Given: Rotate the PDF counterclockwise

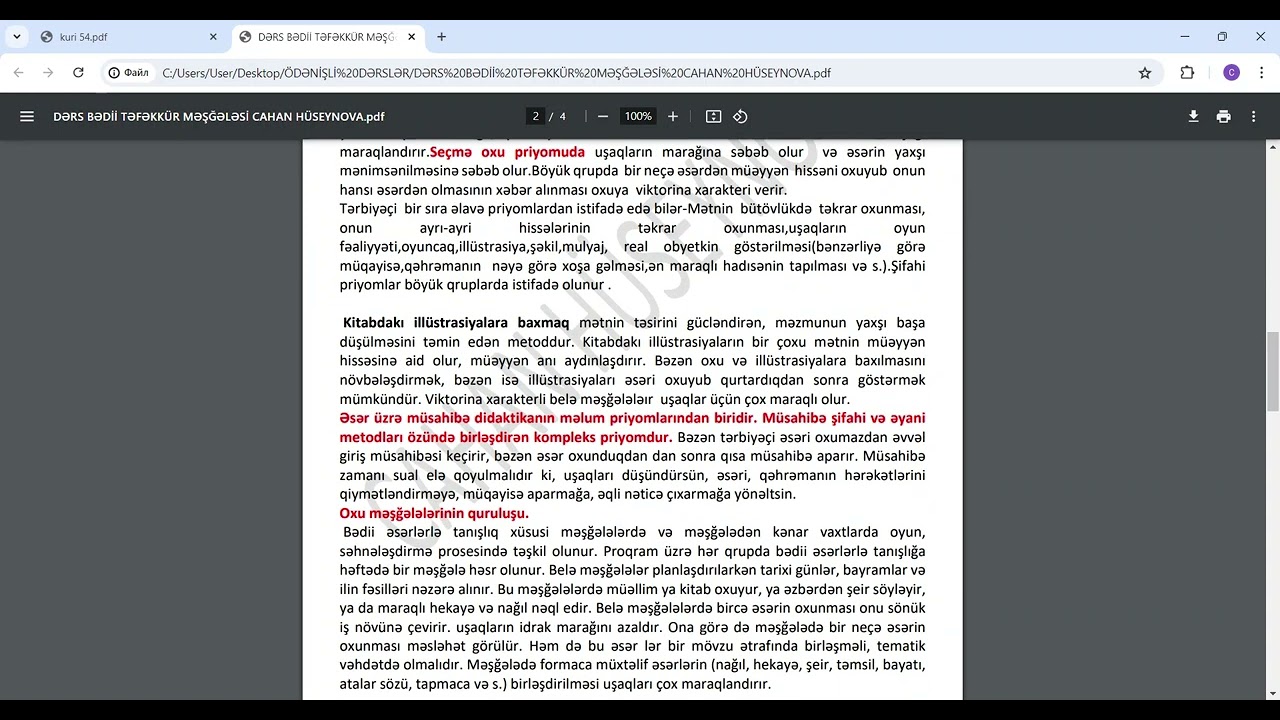Looking at the screenshot, I should click(x=740, y=116).
